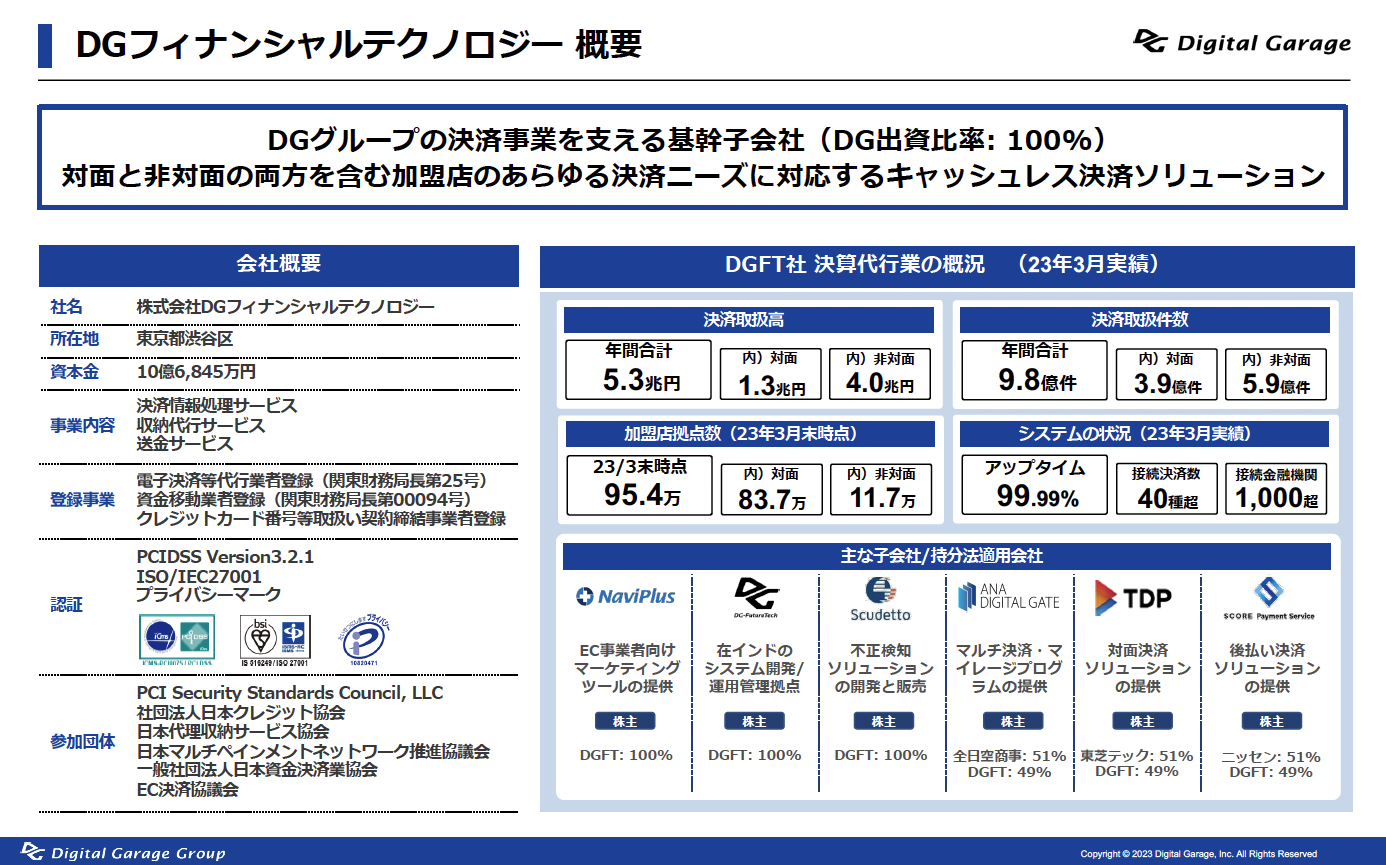The image size is (1386, 865).
Task: Click the 3.9億件 value box
Action: [1167, 374]
